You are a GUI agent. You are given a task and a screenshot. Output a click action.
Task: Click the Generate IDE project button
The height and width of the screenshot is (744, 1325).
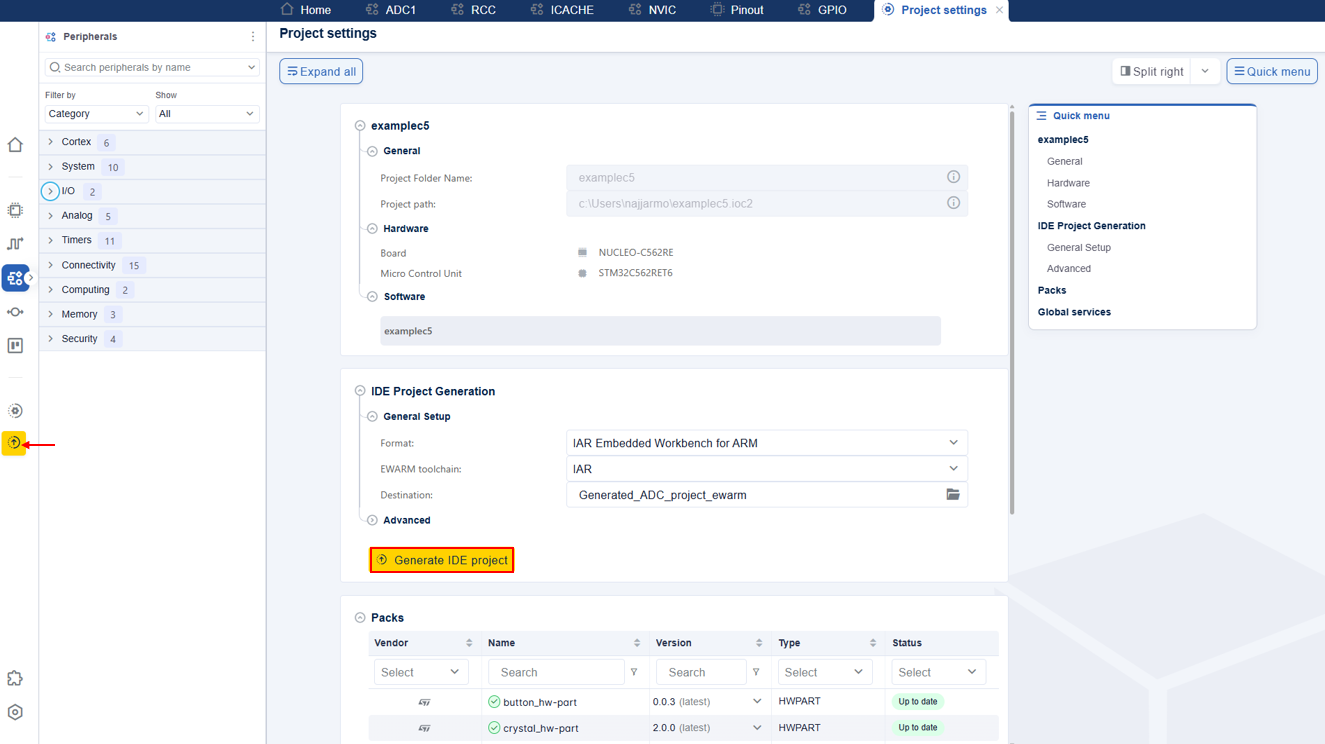(x=442, y=560)
